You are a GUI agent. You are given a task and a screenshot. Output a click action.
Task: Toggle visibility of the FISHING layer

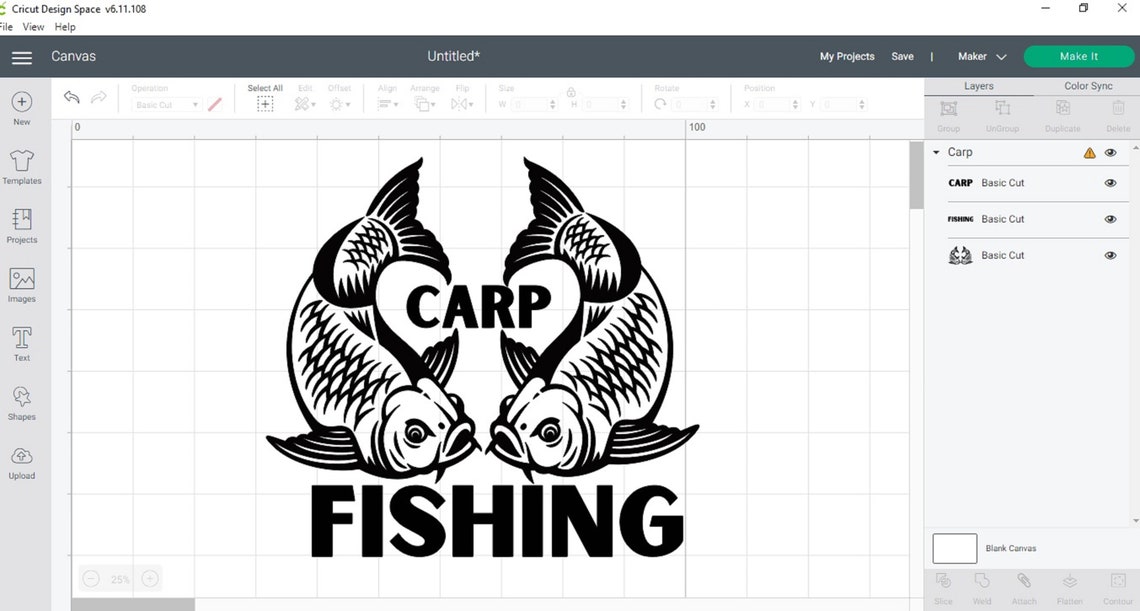tap(1110, 219)
